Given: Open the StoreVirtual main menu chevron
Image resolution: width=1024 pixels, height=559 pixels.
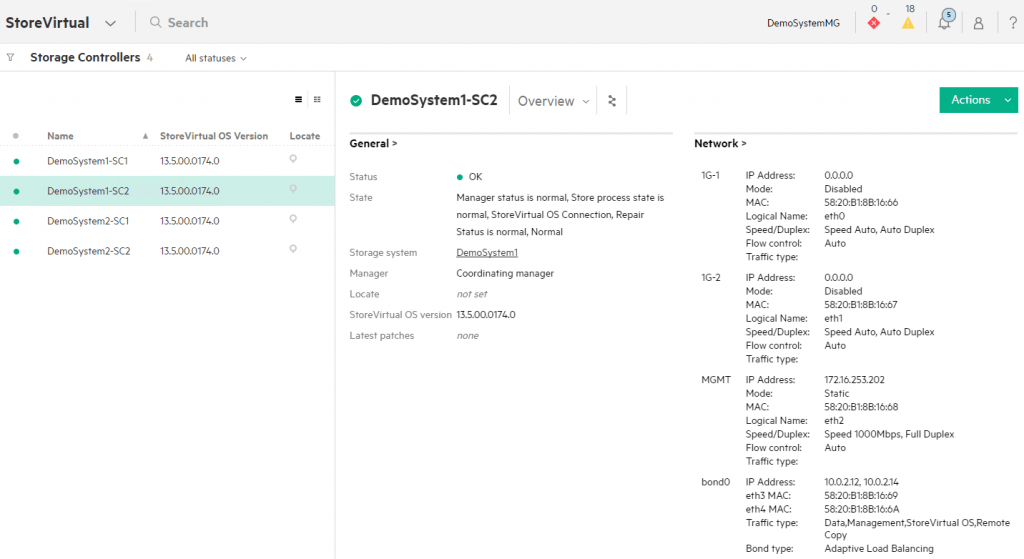Looking at the screenshot, I should point(110,24).
